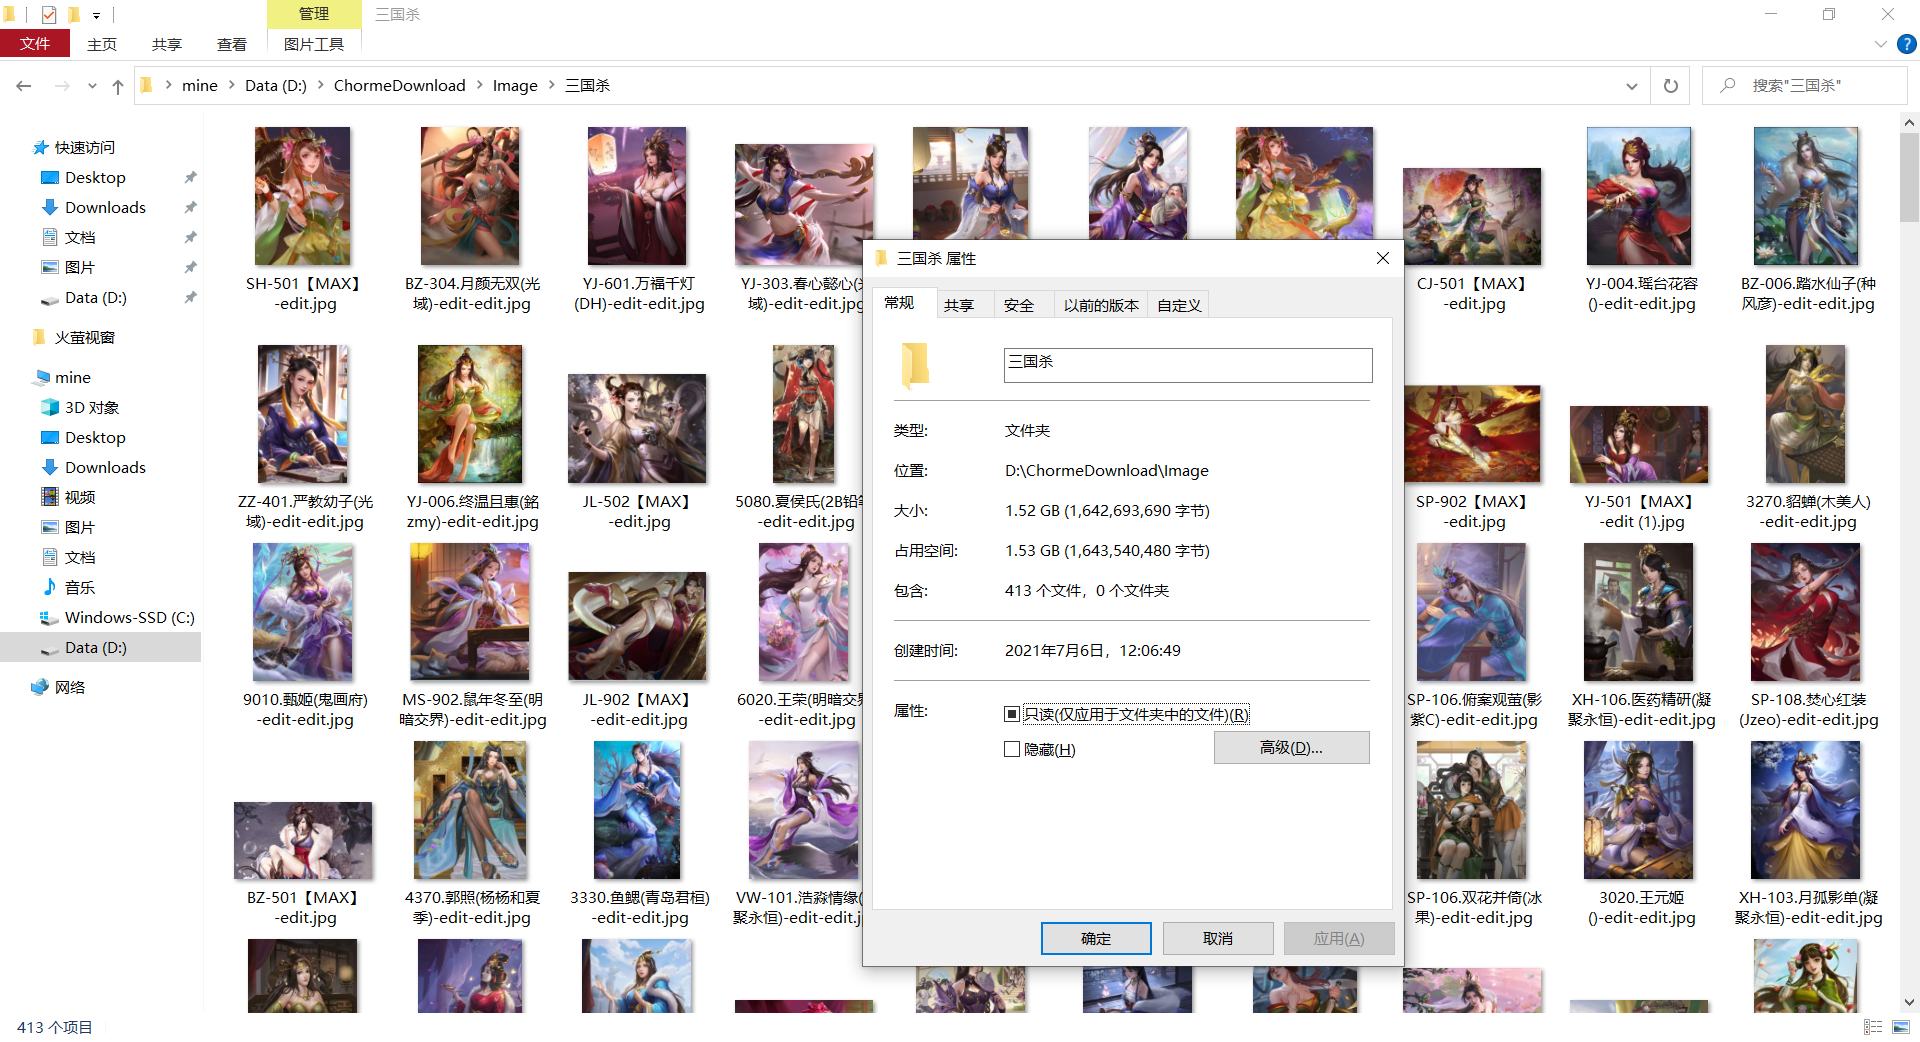Switch to 查看 ribbon tab
Image resolution: width=1920 pixels, height=1042 pixels.
pos(232,44)
